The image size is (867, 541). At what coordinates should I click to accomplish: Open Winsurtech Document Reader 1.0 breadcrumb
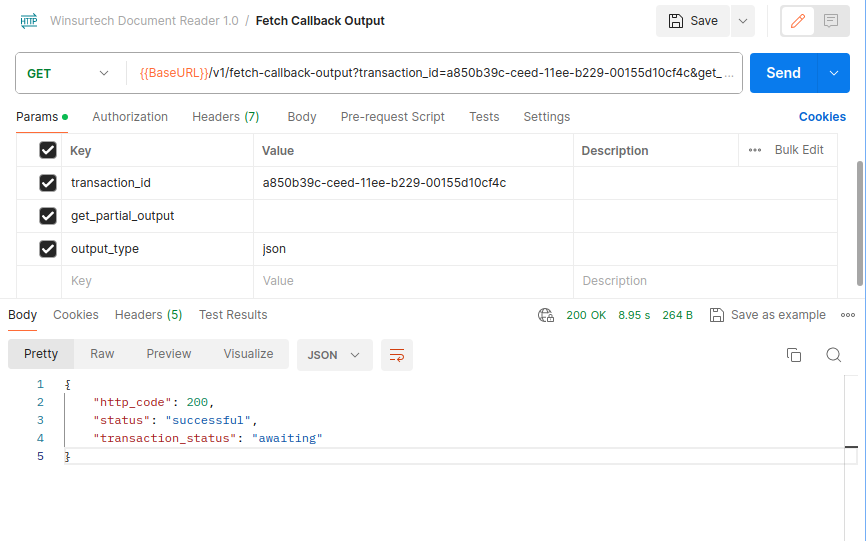click(144, 21)
